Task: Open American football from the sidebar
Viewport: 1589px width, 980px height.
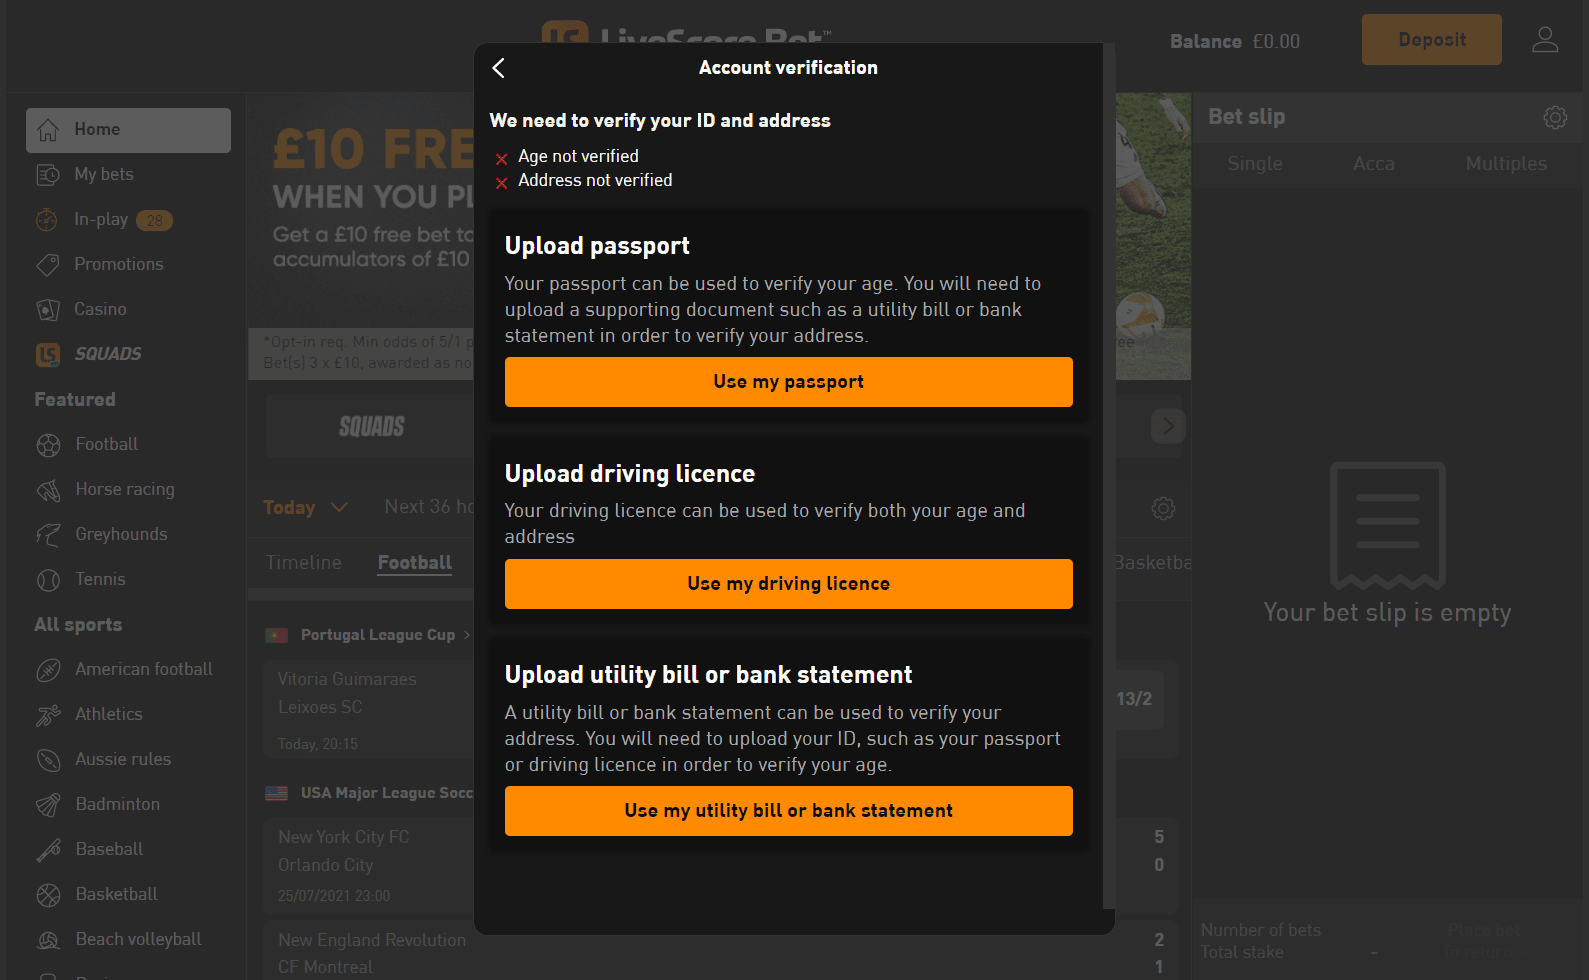Action: [143, 669]
